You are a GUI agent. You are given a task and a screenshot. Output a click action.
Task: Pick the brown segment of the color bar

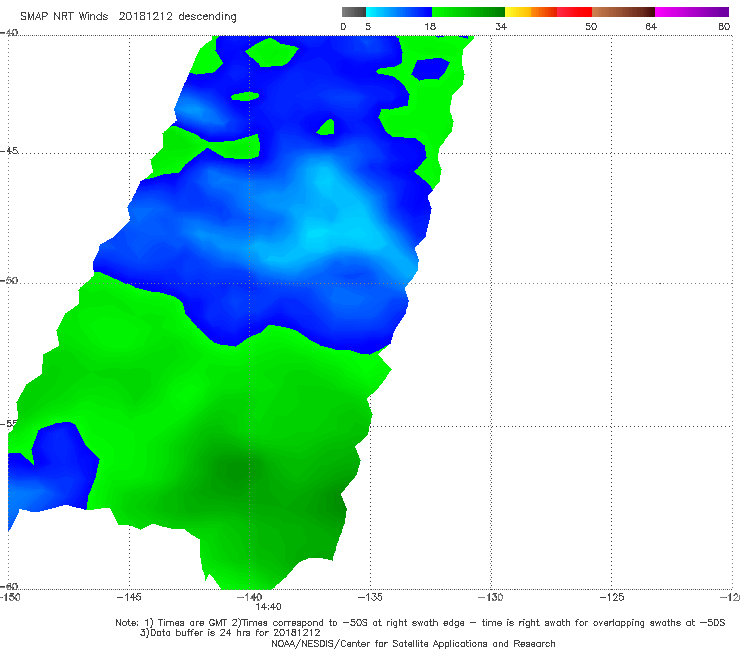pyautogui.click(x=623, y=12)
